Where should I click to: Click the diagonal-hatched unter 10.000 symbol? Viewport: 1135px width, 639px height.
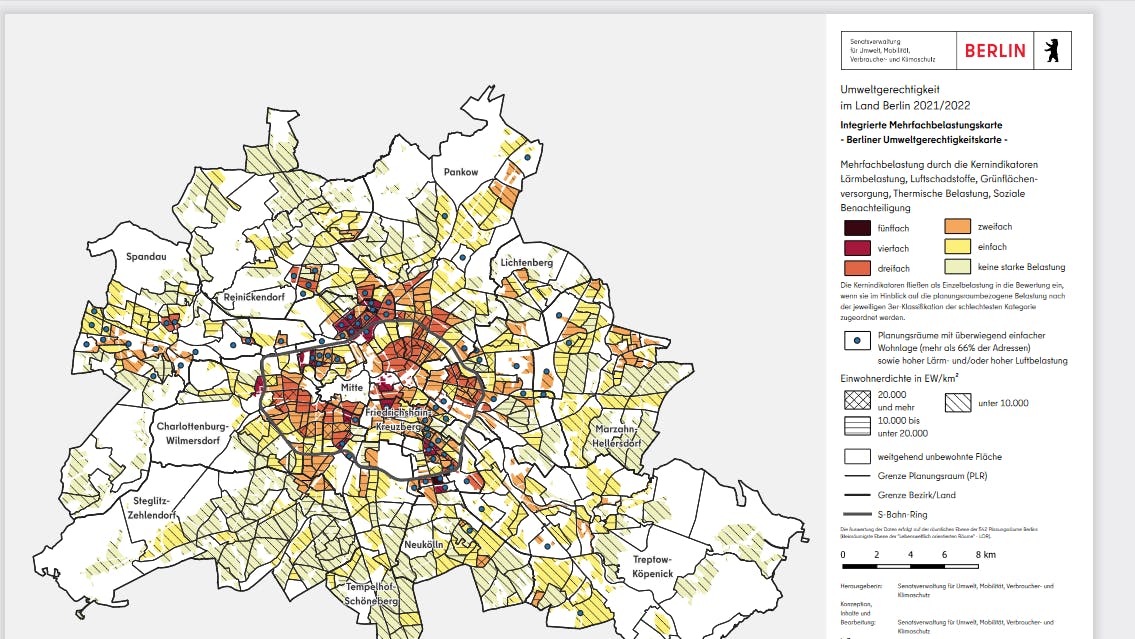pos(957,402)
